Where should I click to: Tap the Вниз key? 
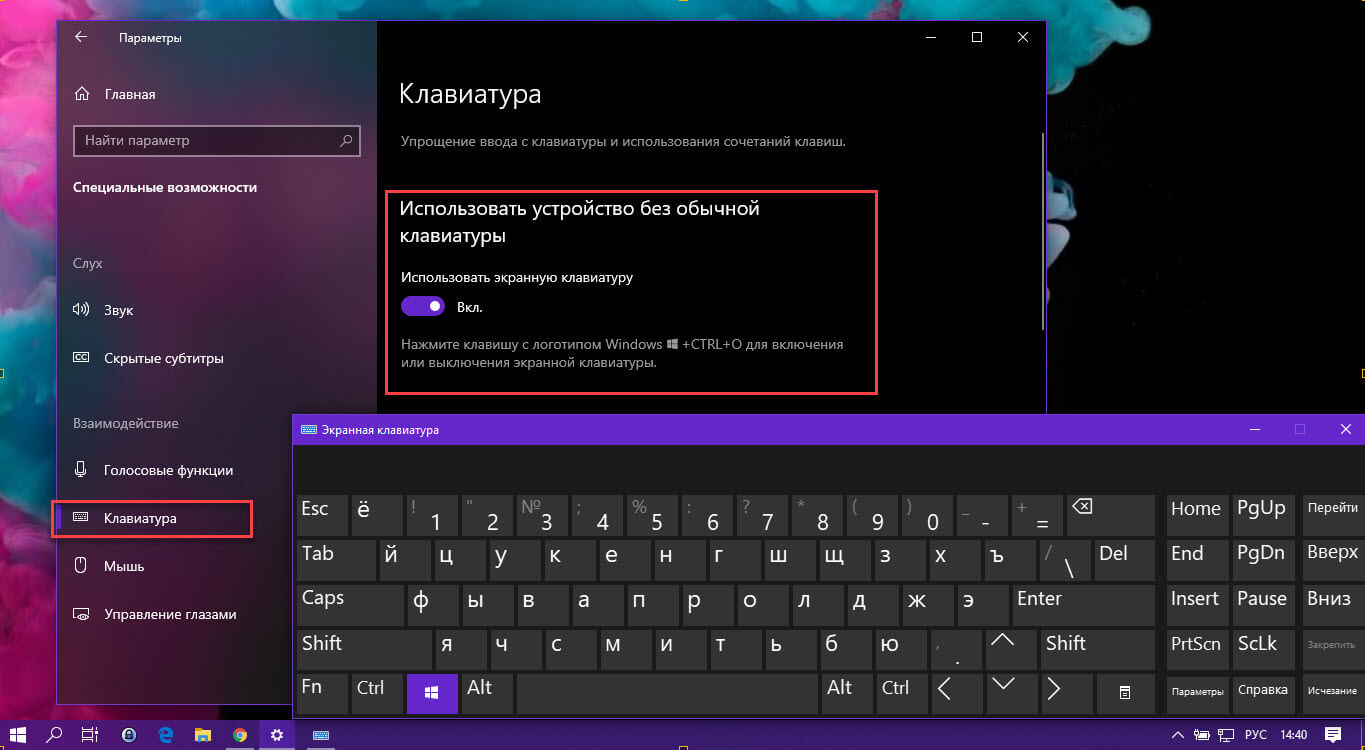pos(1332,604)
